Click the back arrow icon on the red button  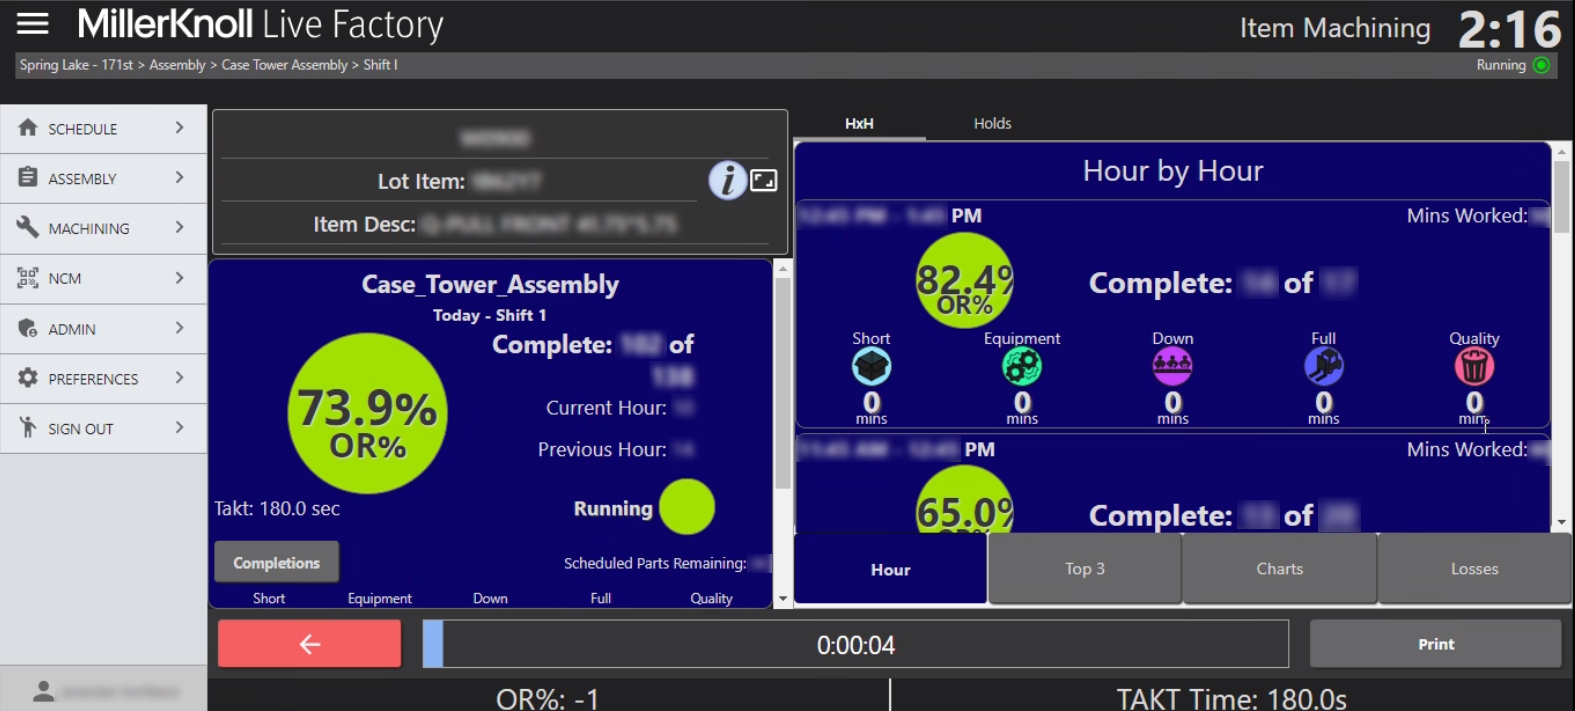(310, 644)
